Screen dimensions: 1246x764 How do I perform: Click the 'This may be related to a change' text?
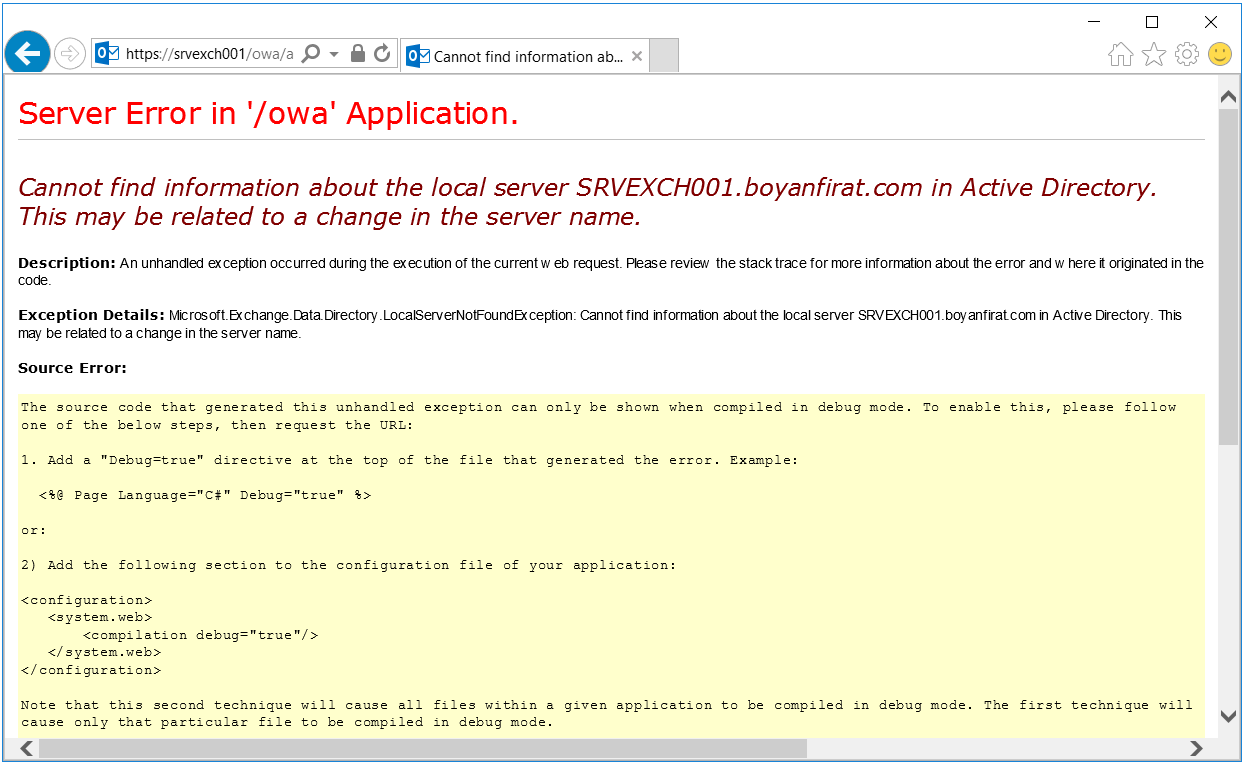[x=329, y=217]
